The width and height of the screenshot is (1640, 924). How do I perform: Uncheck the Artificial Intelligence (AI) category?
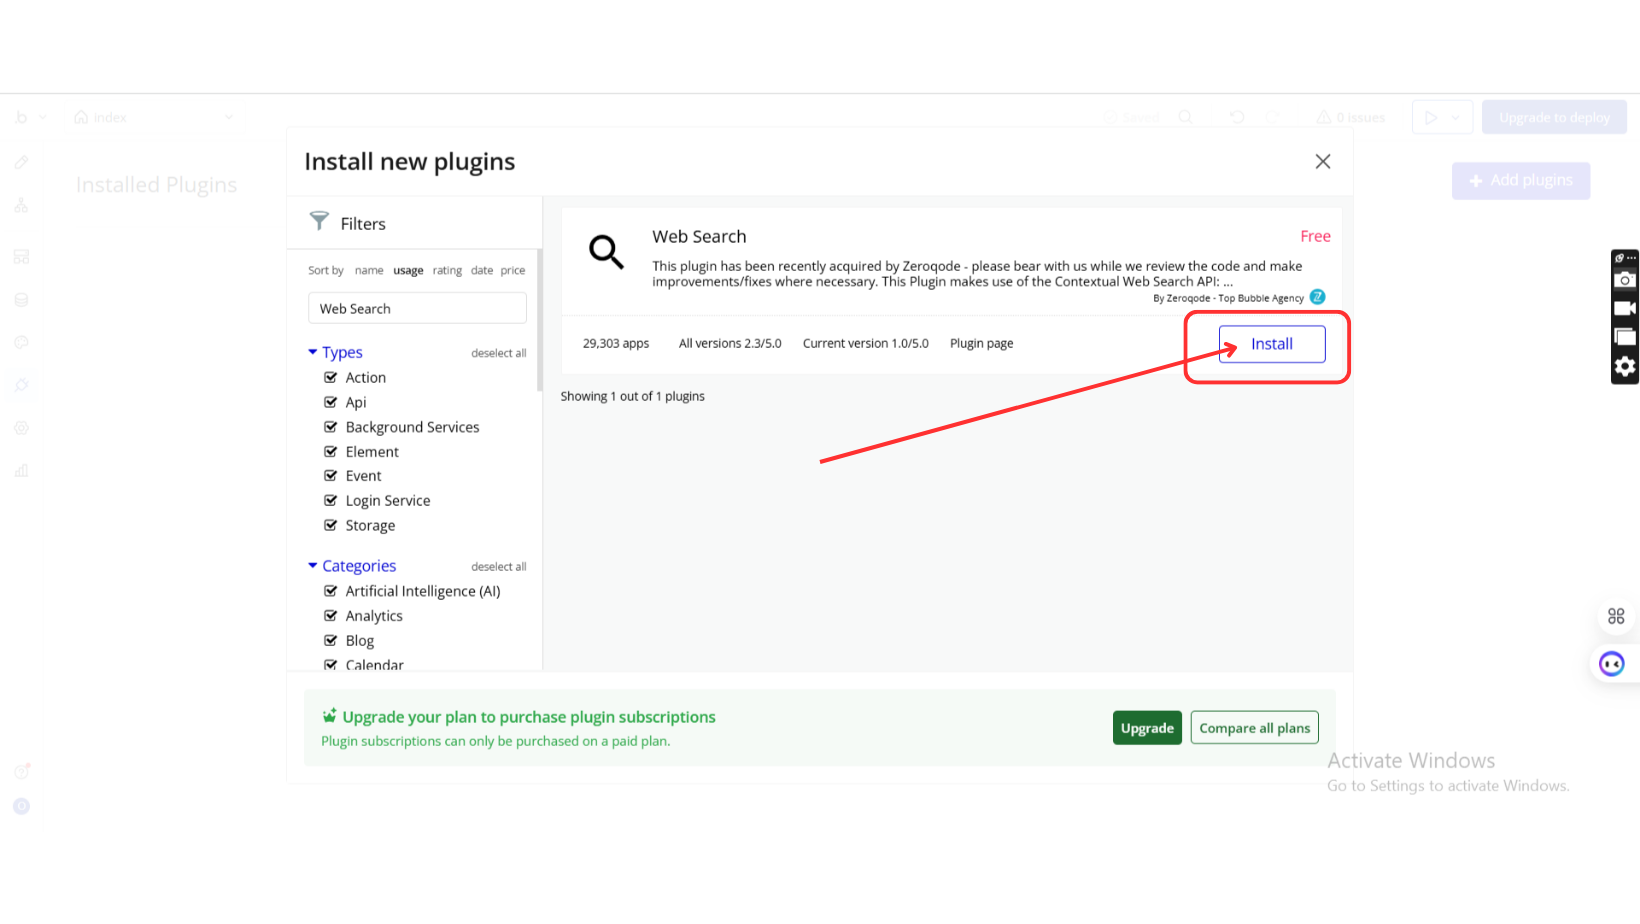point(331,591)
